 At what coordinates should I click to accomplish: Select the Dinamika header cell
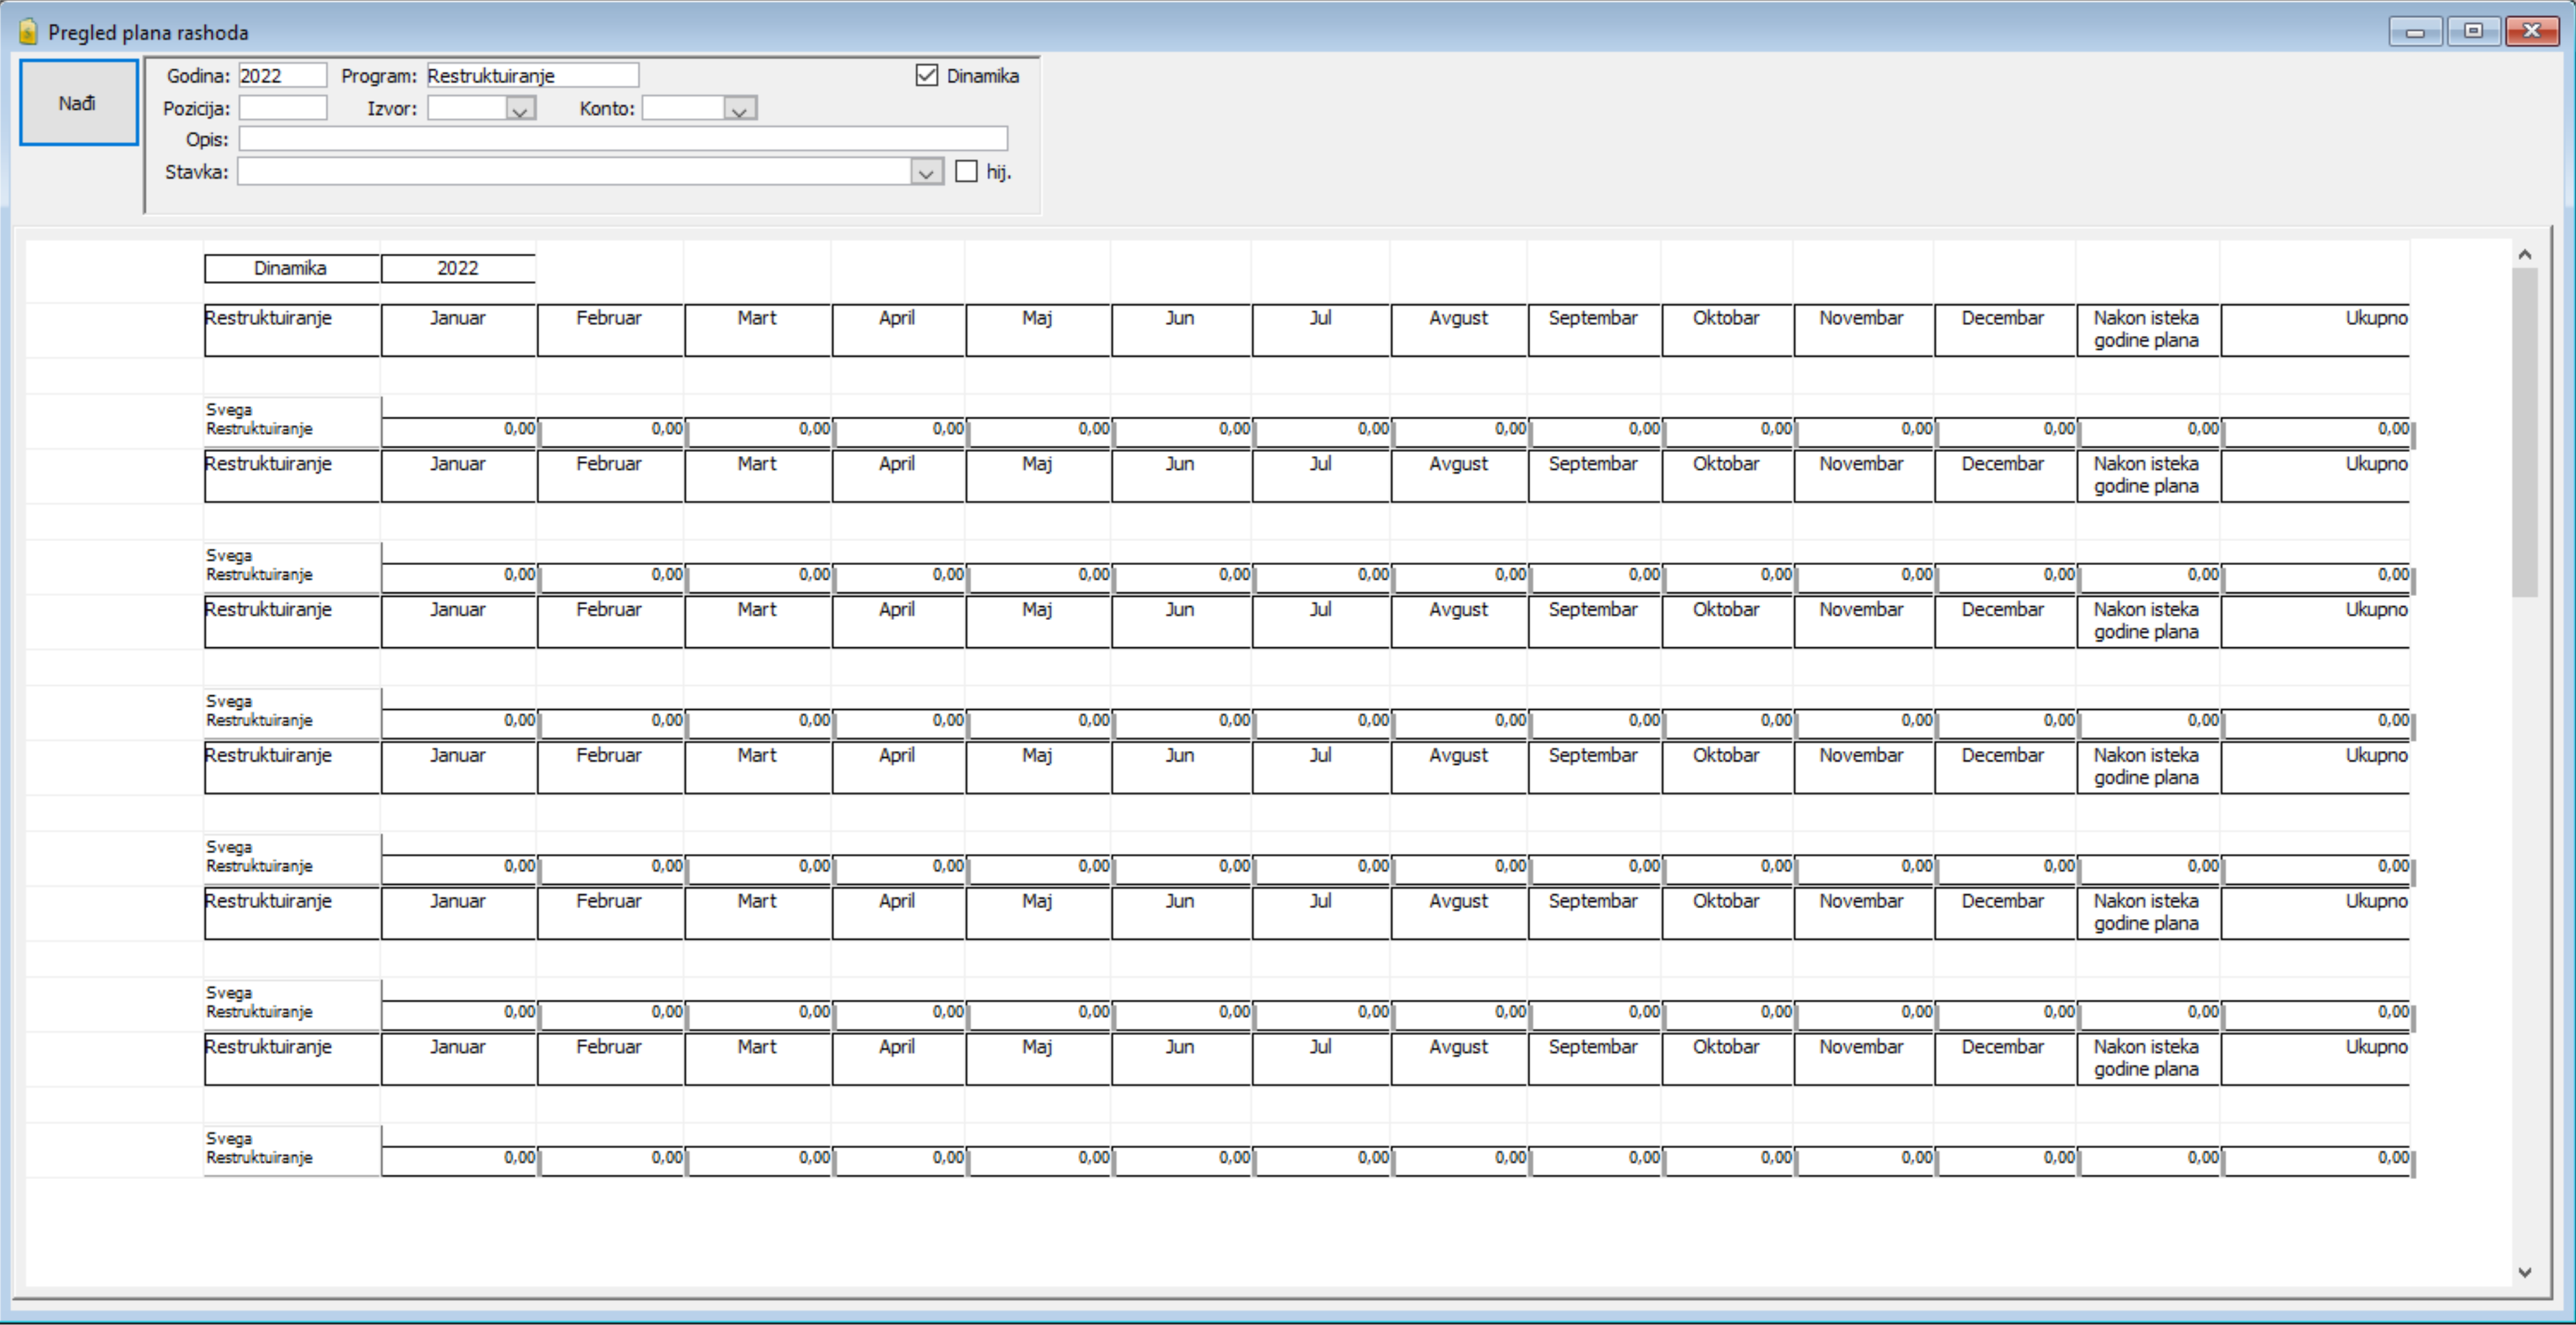point(291,268)
